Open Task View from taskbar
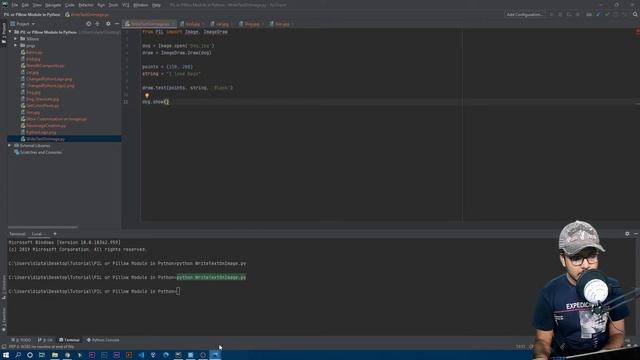Image resolution: width=640 pixels, height=360 pixels. [x=42, y=355]
